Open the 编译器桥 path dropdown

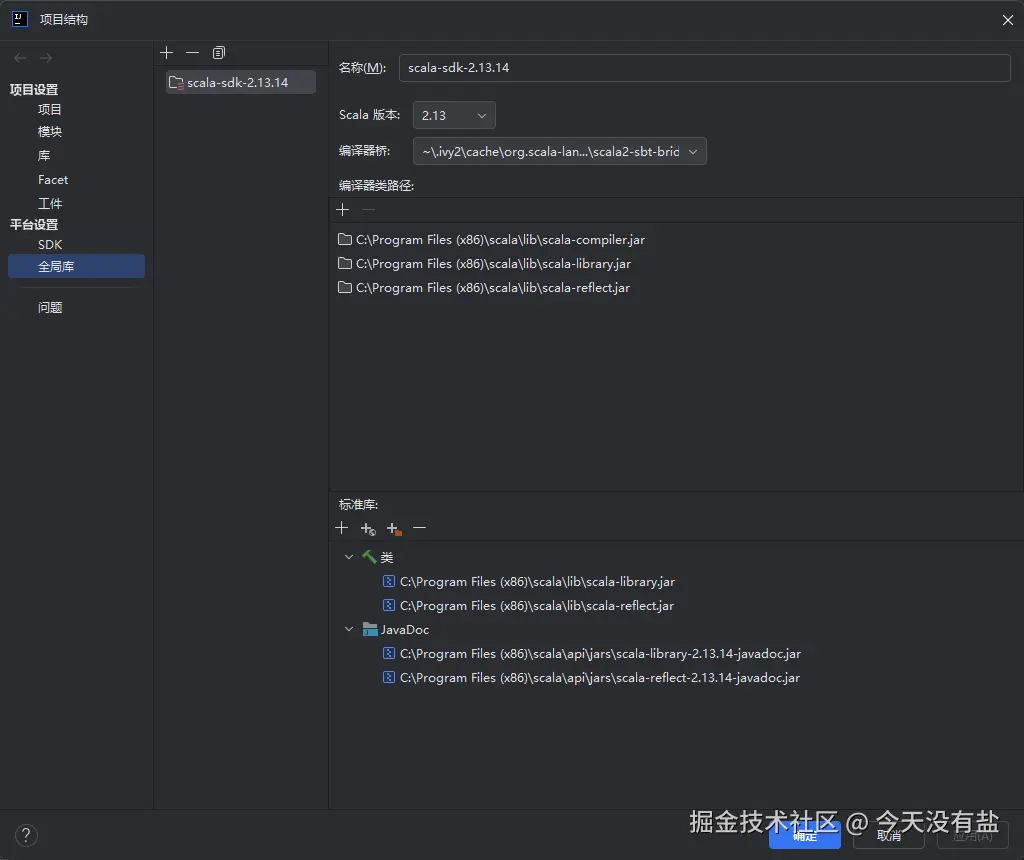click(x=692, y=150)
